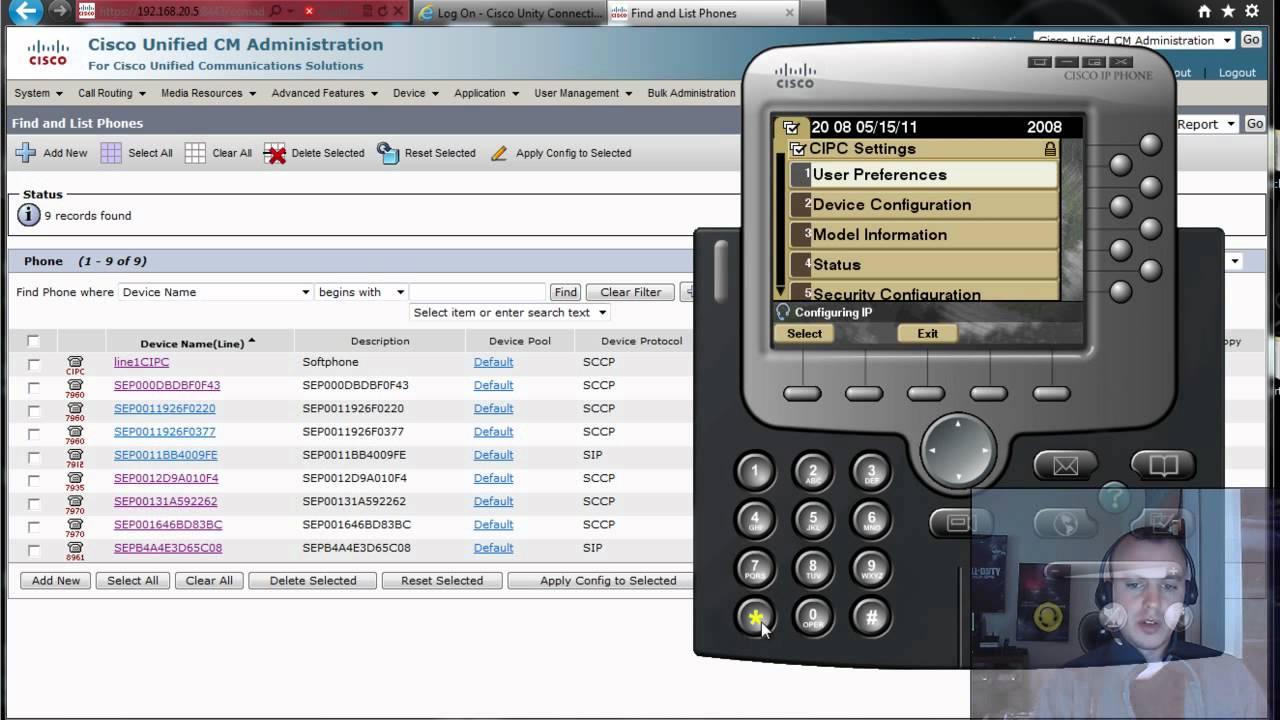Viewport: 1280px width, 720px height.
Task: Open the 'Select item or enter search text' dropdown
Action: coord(510,312)
